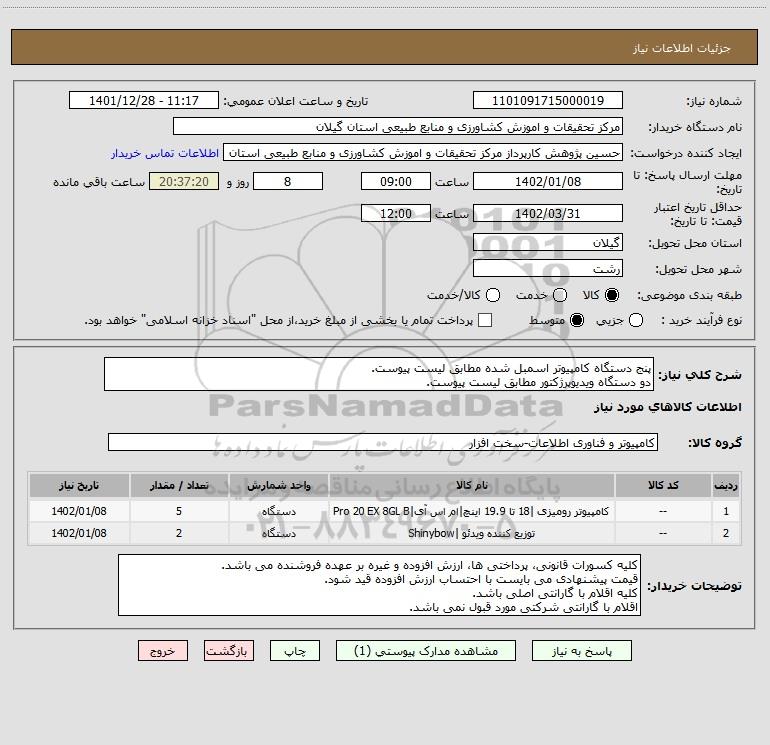Click unit cell دستگاه in row 1
Image resolution: width=770 pixels, height=745 pixels.
tap(278, 511)
